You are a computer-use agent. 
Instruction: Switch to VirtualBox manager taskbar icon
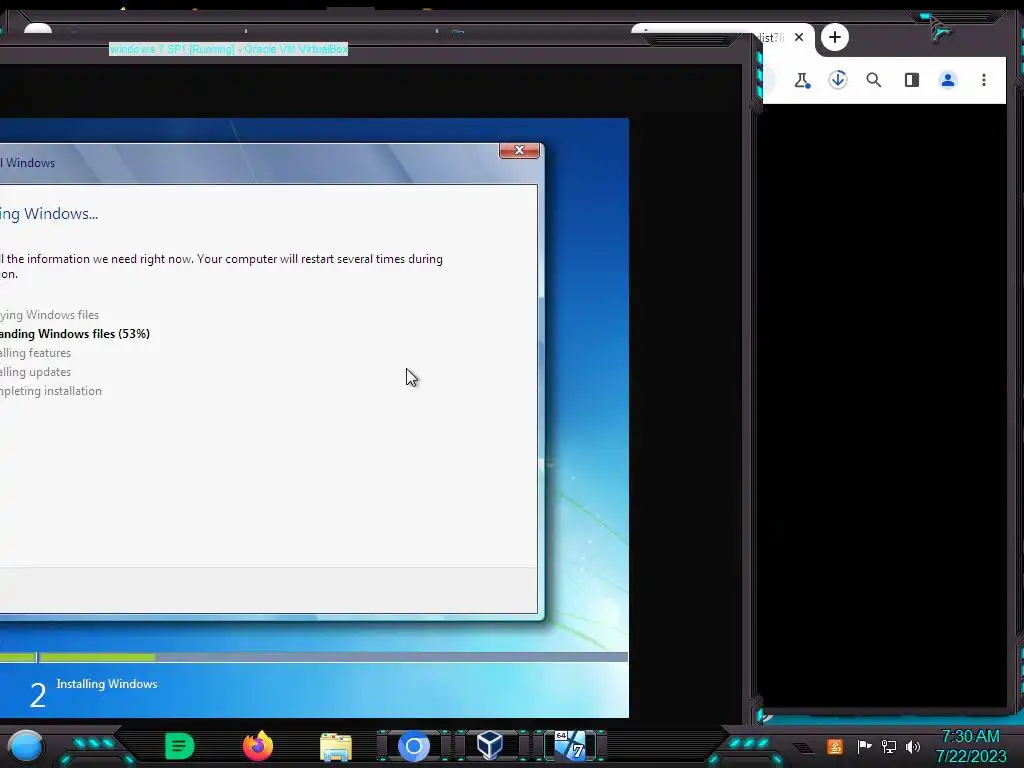point(490,745)
